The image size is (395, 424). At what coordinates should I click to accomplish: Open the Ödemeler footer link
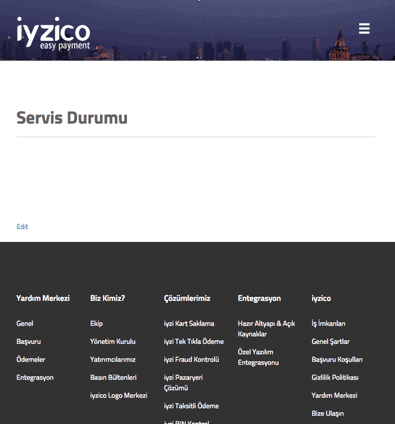pos(31,359)
